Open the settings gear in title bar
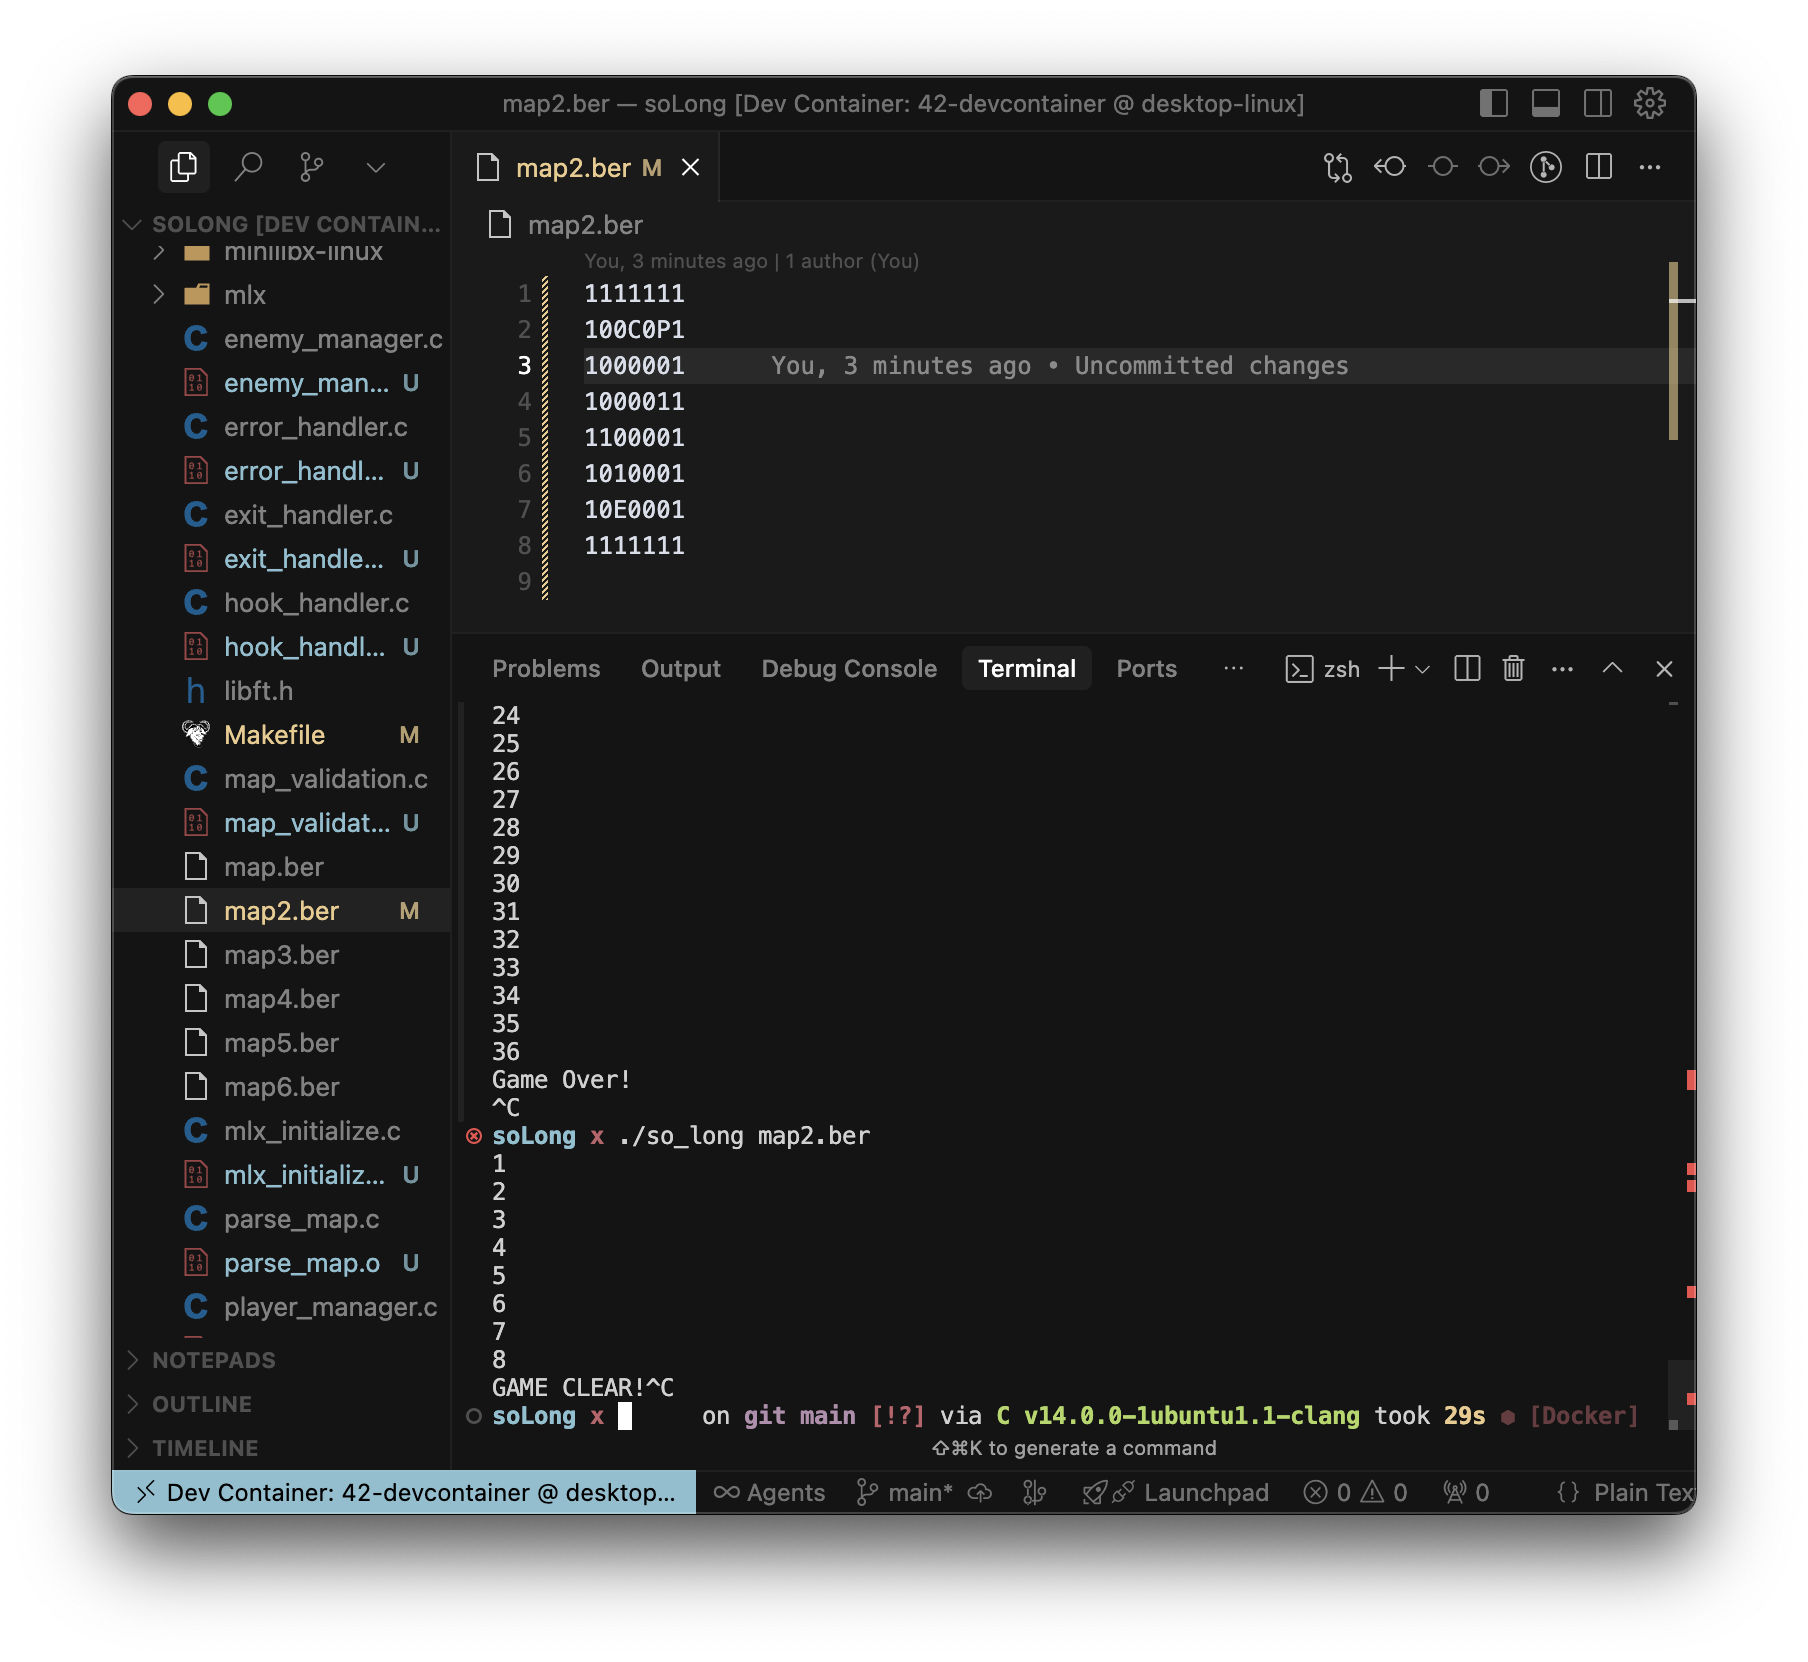Image resolution: width=1808 pixels, height=1662 pixels. pos(1649,103)
